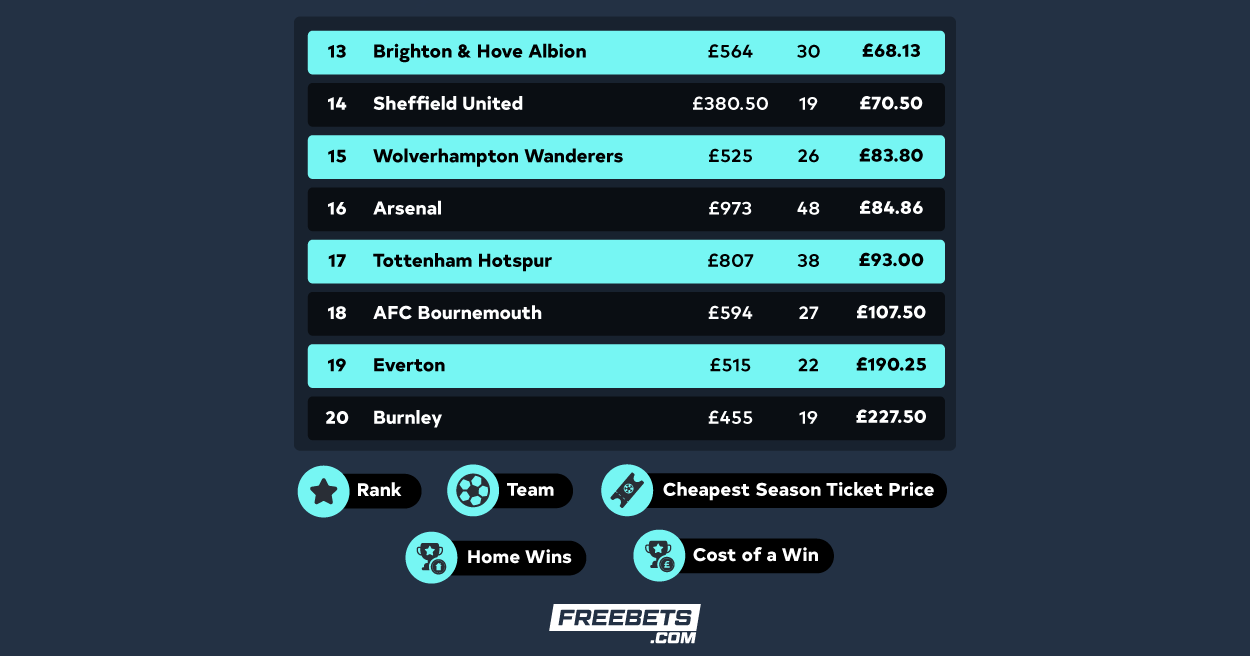Click Tottenham Hotspur's £93.00 cost value
The width and height of the screenshot is (1250, 656).
891,260
